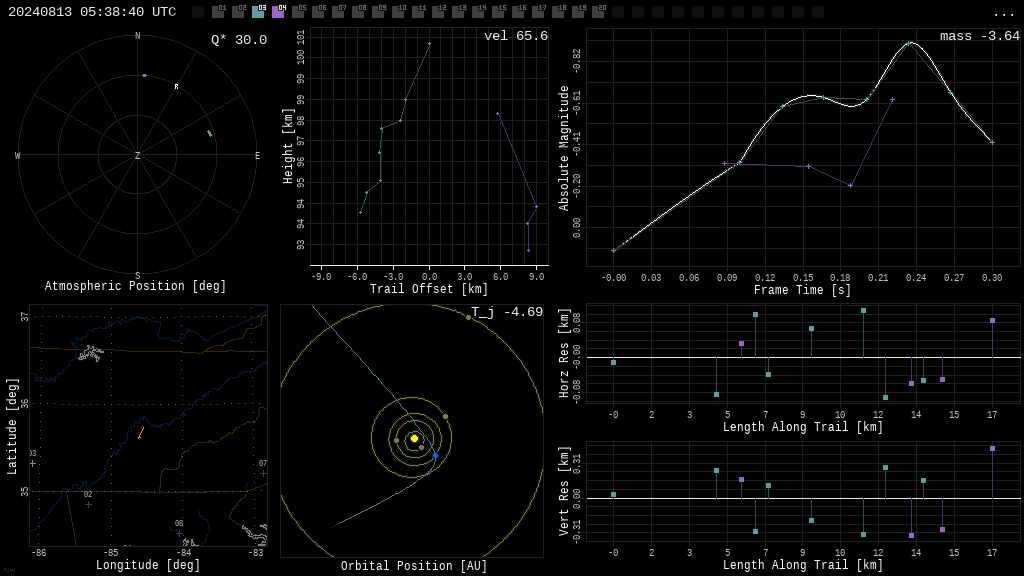Click station marker 02 on map
This screenshot has width=1024, height=576.
[x=88, y=504]
